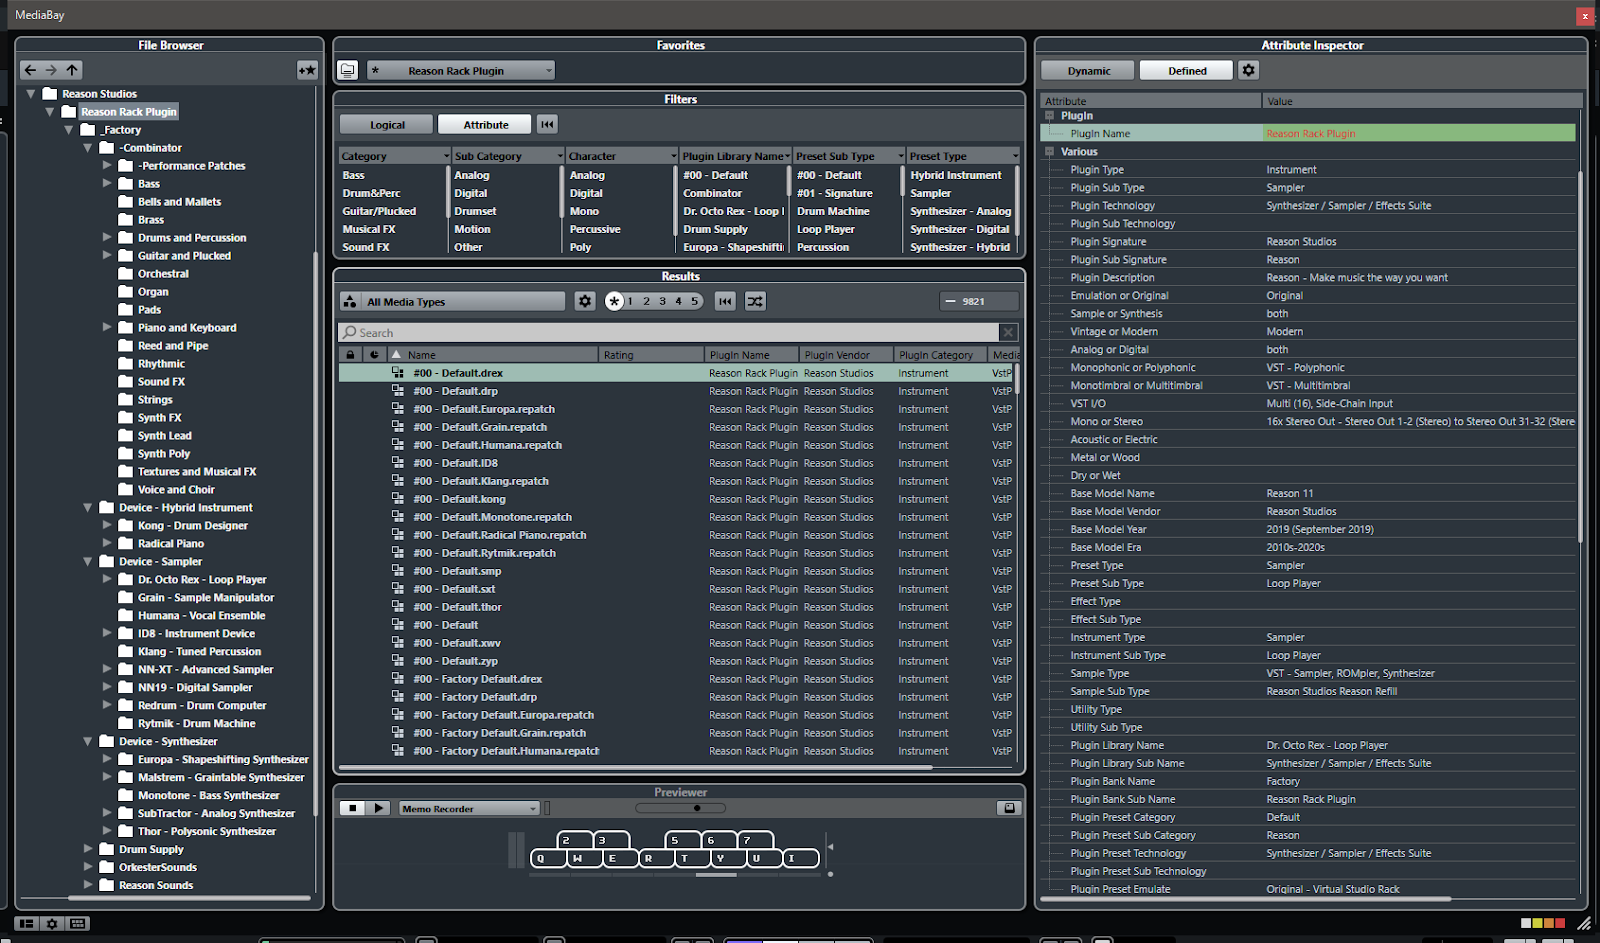Open Attribute Inspector settings gear

point(1248,70)
